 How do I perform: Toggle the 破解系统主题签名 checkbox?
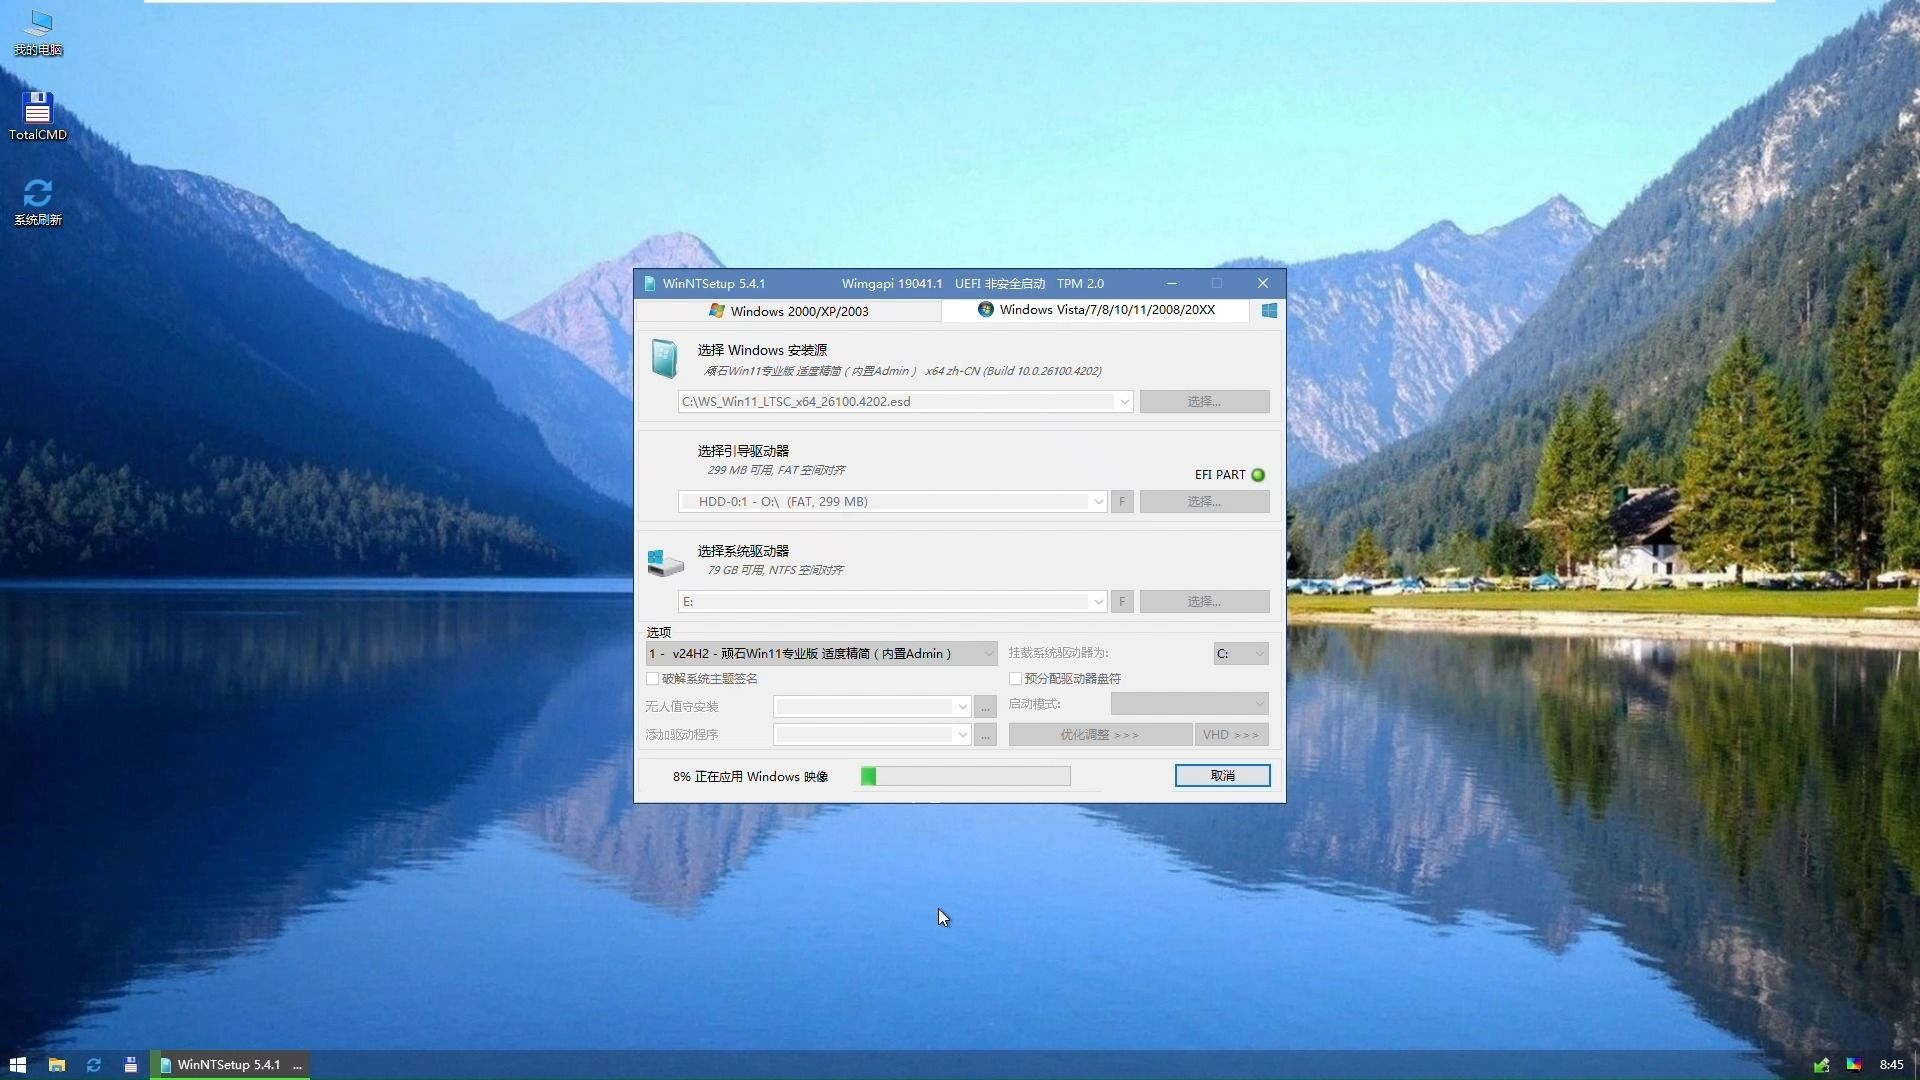[653, 679]
